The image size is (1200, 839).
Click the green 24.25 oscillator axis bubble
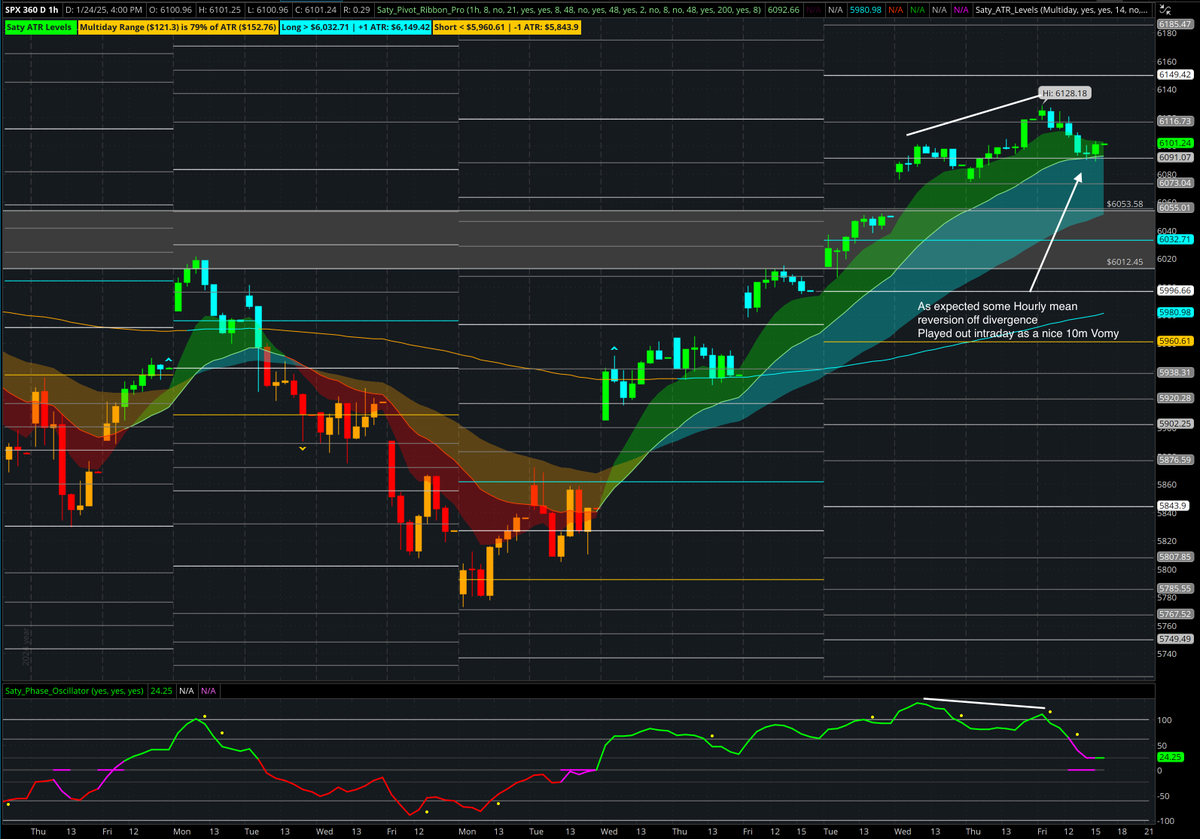[1170, 759]
